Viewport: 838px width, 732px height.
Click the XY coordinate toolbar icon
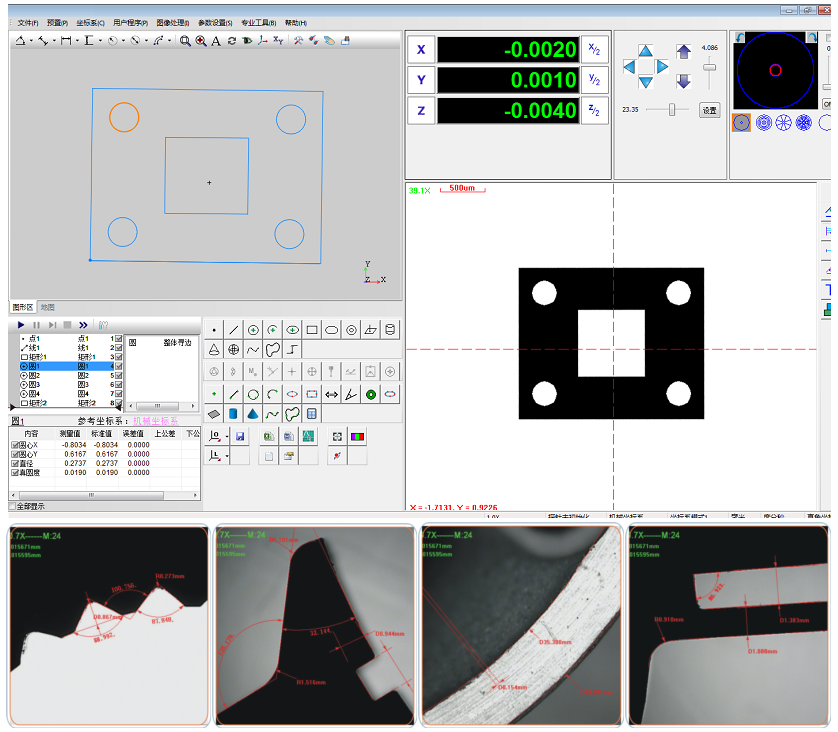click(x=278, y=40)
